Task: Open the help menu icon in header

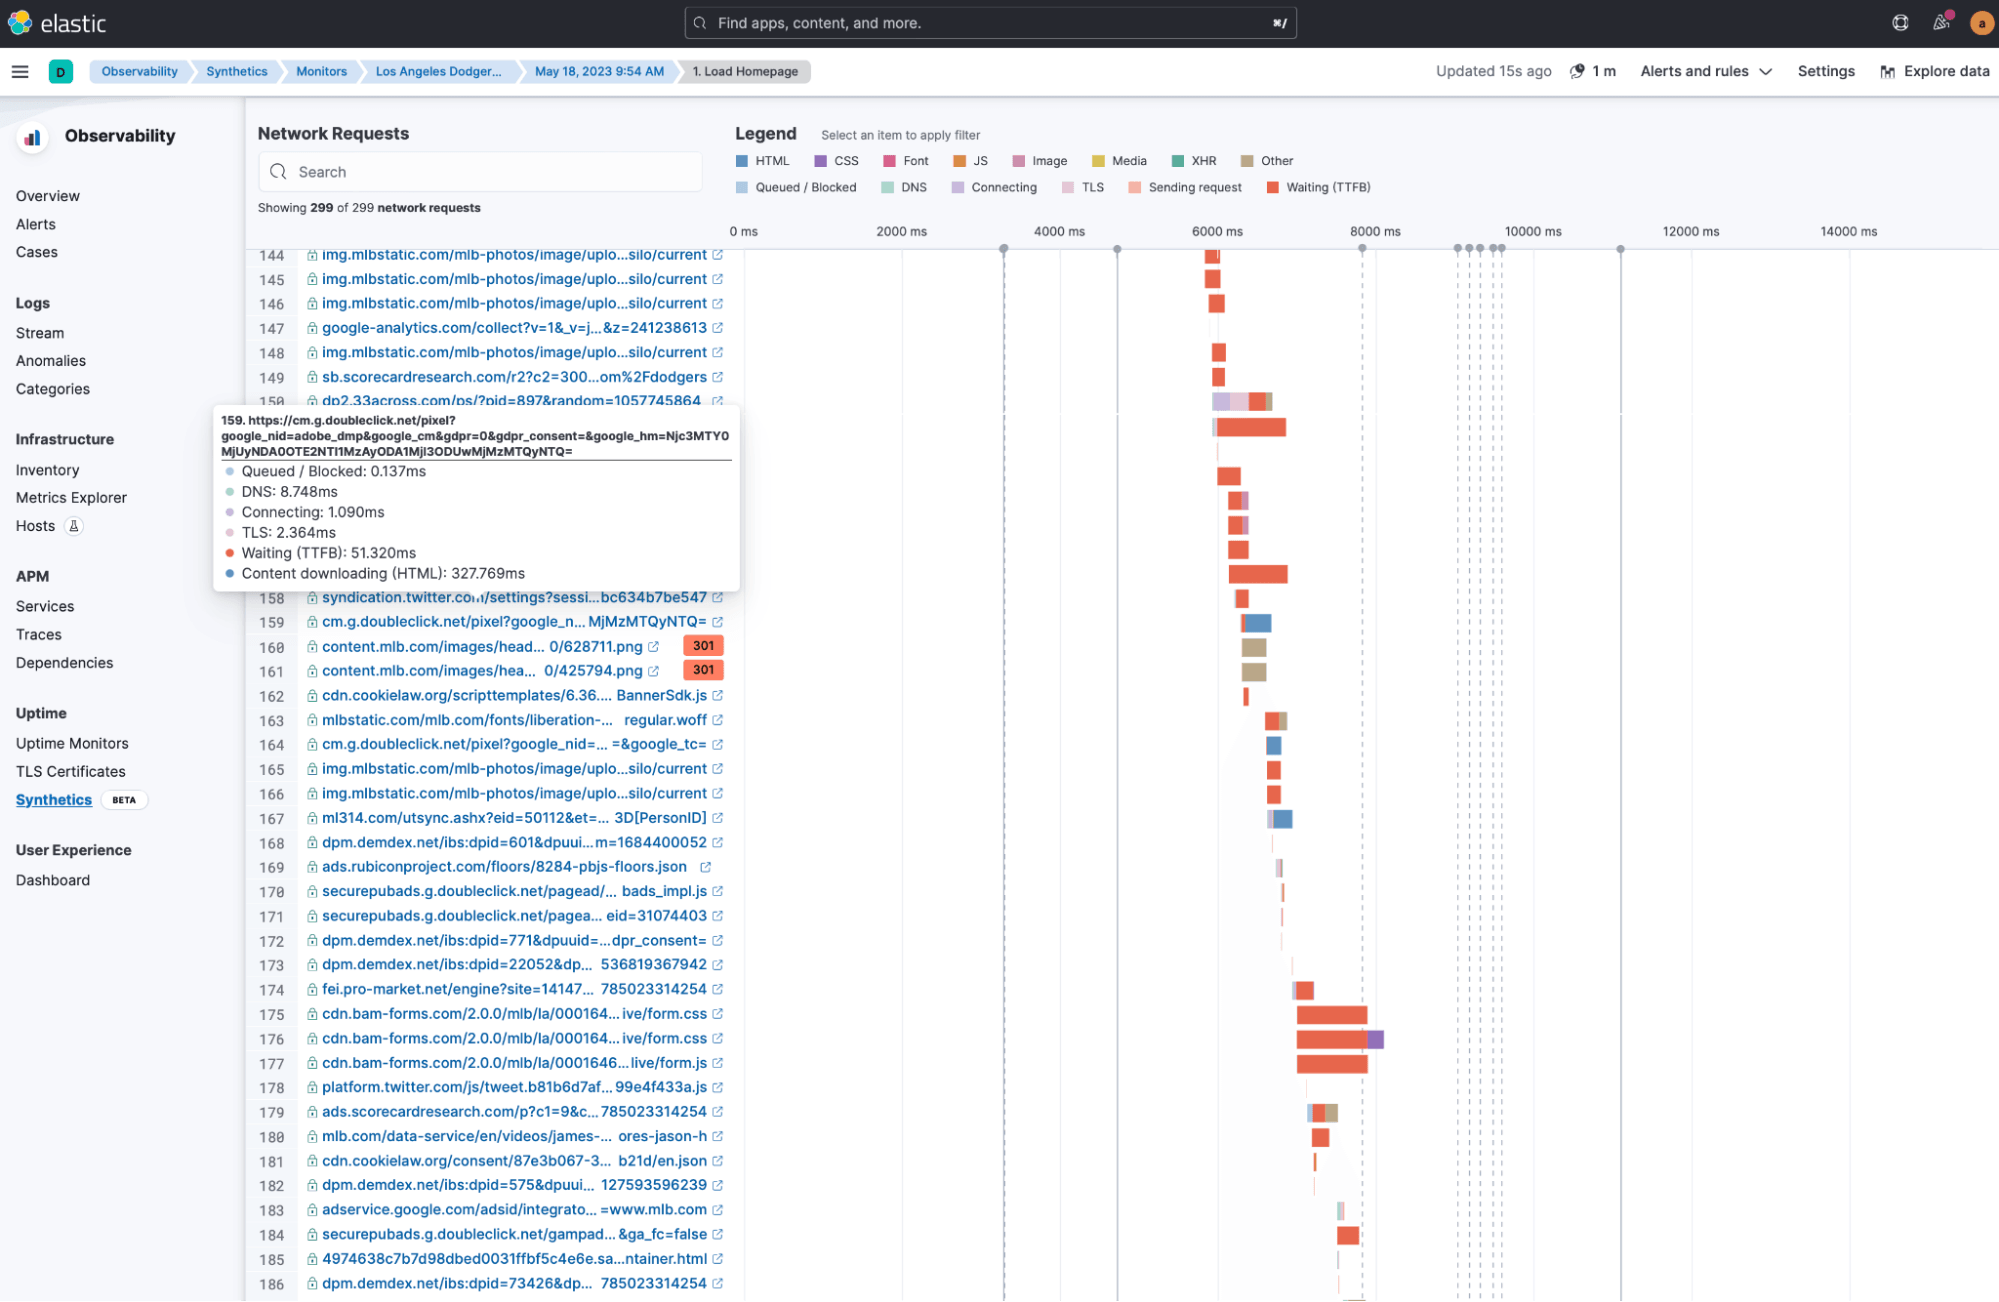Action: [x=1900, y=23]
